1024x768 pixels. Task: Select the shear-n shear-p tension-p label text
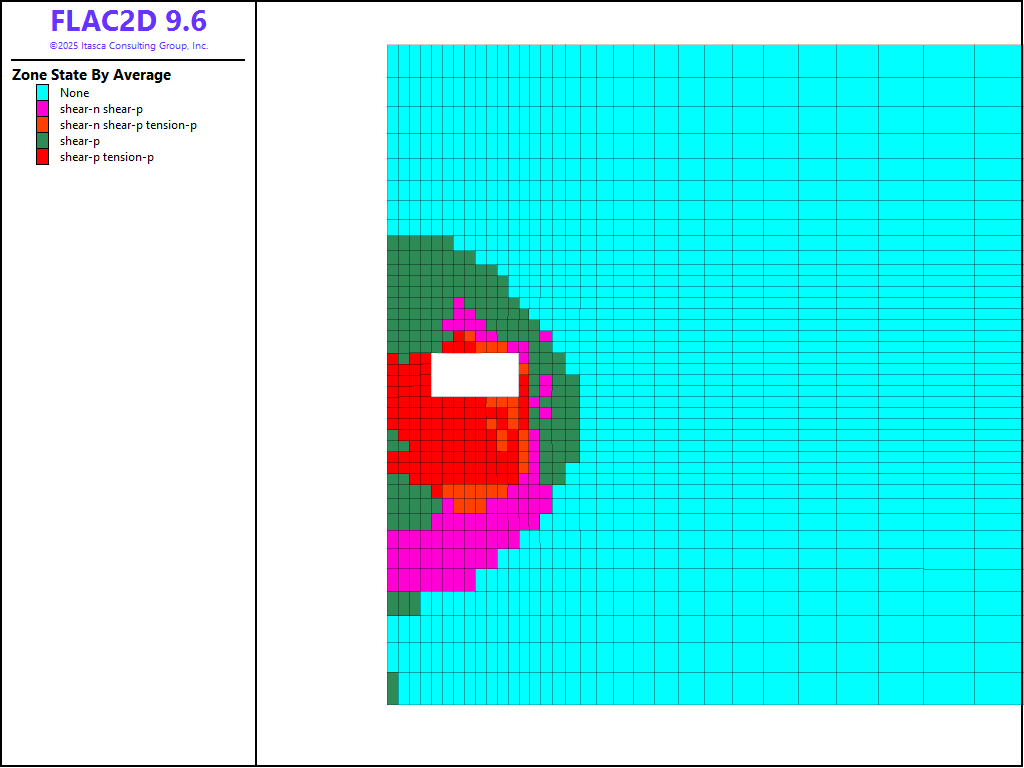tap(128, 125)
